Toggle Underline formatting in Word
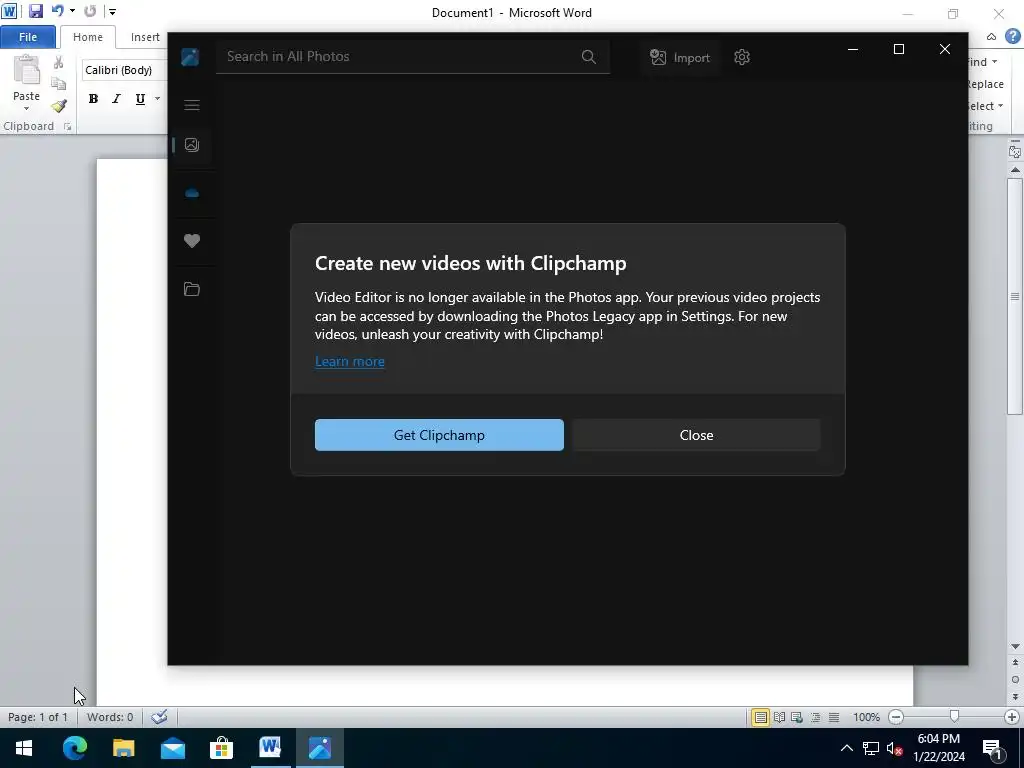This screenshot has width=1024, height=768. [x=140, y=99]
